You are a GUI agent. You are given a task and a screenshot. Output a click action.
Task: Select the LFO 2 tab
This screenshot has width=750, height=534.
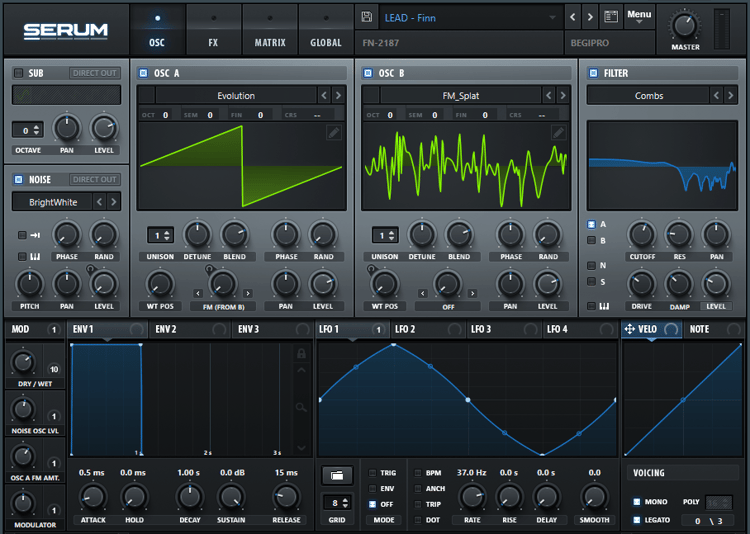click(x=428, y=329)
